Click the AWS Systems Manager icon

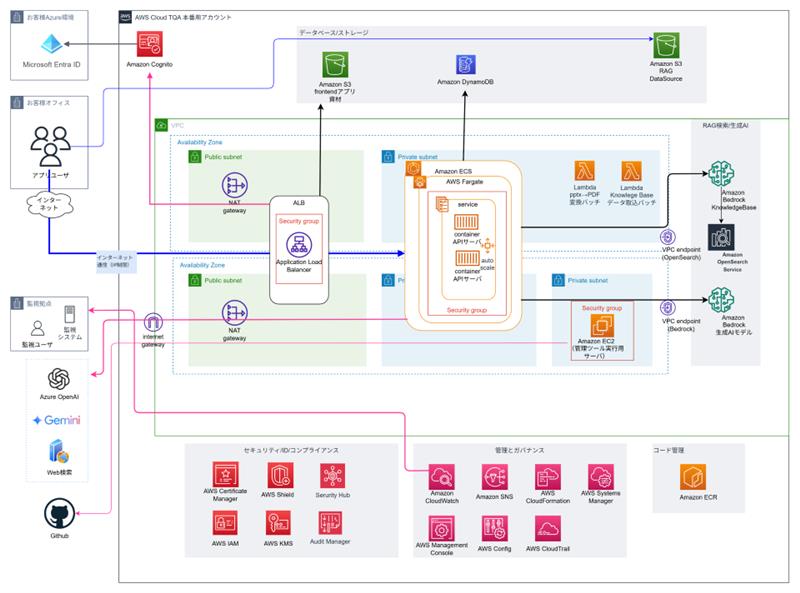(601, 476)
